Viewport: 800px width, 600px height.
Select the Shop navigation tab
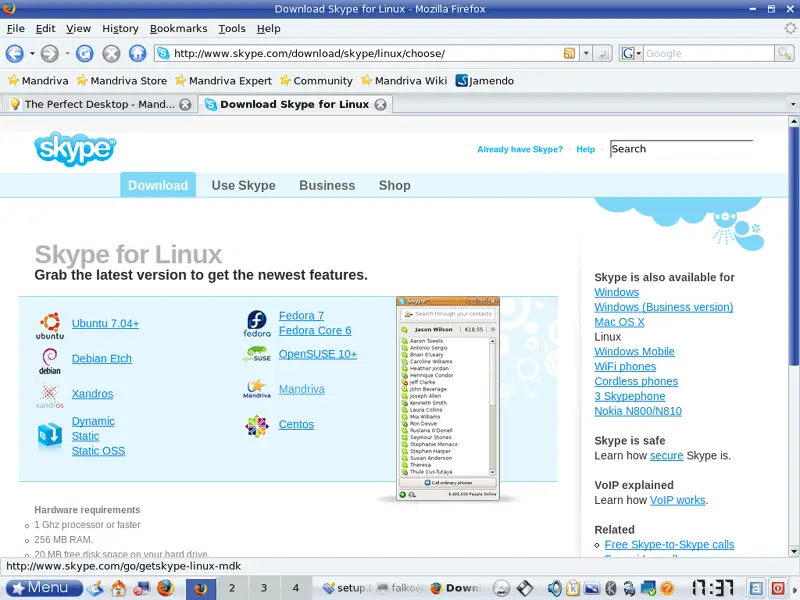click(x=394, y=185)
